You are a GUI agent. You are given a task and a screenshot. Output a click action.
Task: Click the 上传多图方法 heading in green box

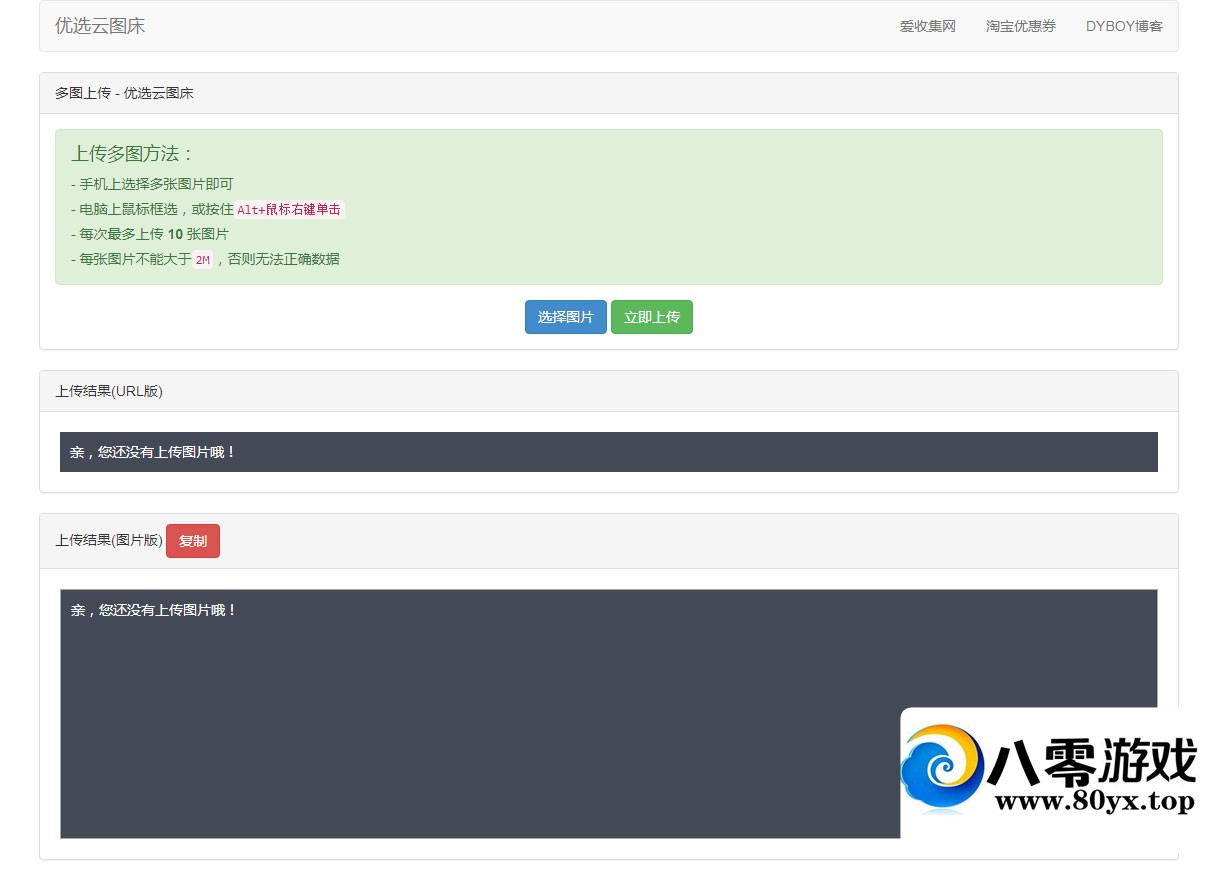[x=132, y=154]
